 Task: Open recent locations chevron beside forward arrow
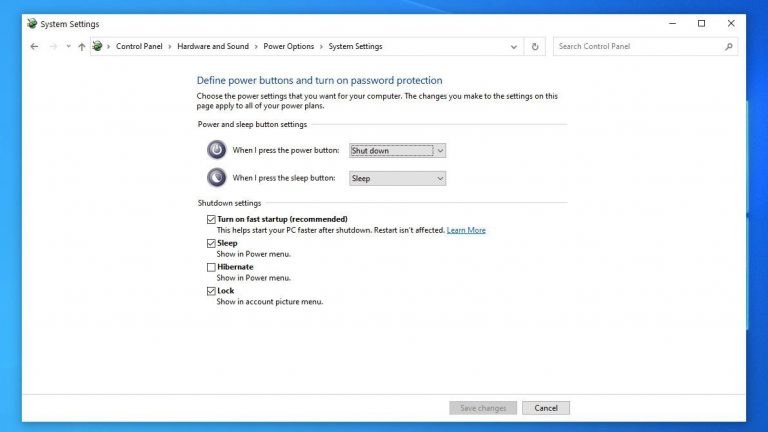68,47
